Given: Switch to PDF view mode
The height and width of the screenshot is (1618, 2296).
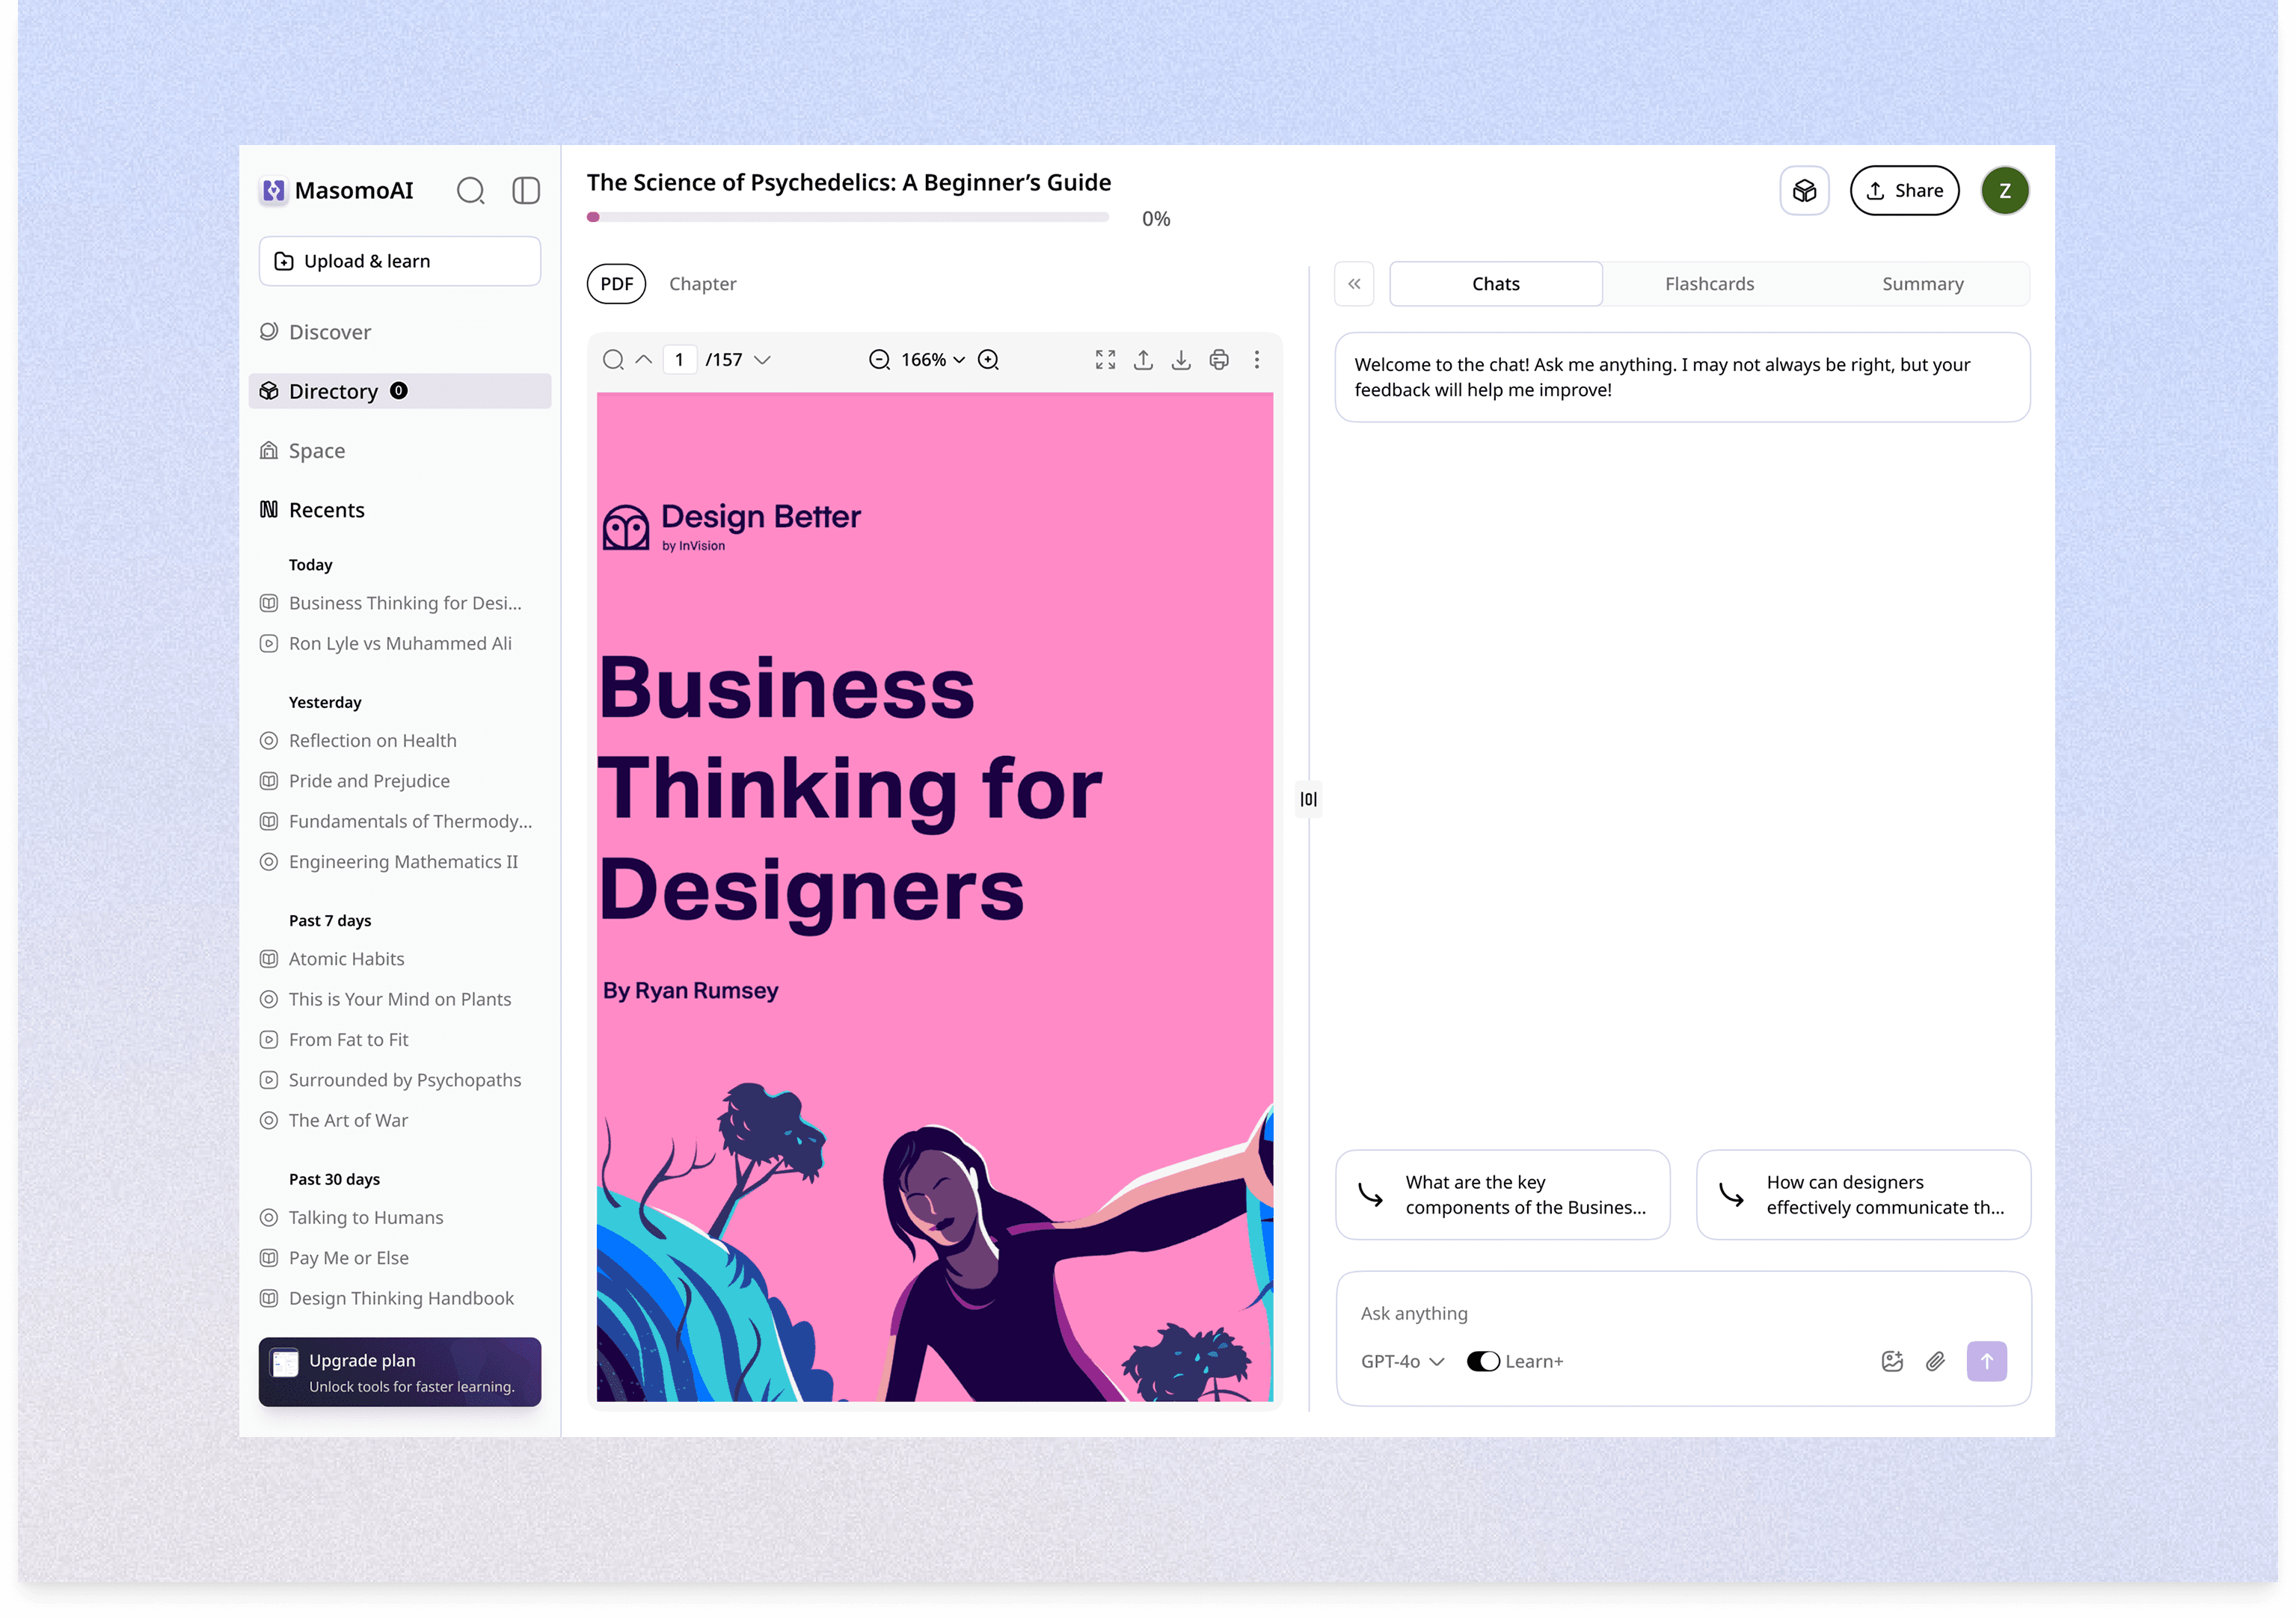Looking at the screenshot, I should pyautogui.click(x=616, y=284).
